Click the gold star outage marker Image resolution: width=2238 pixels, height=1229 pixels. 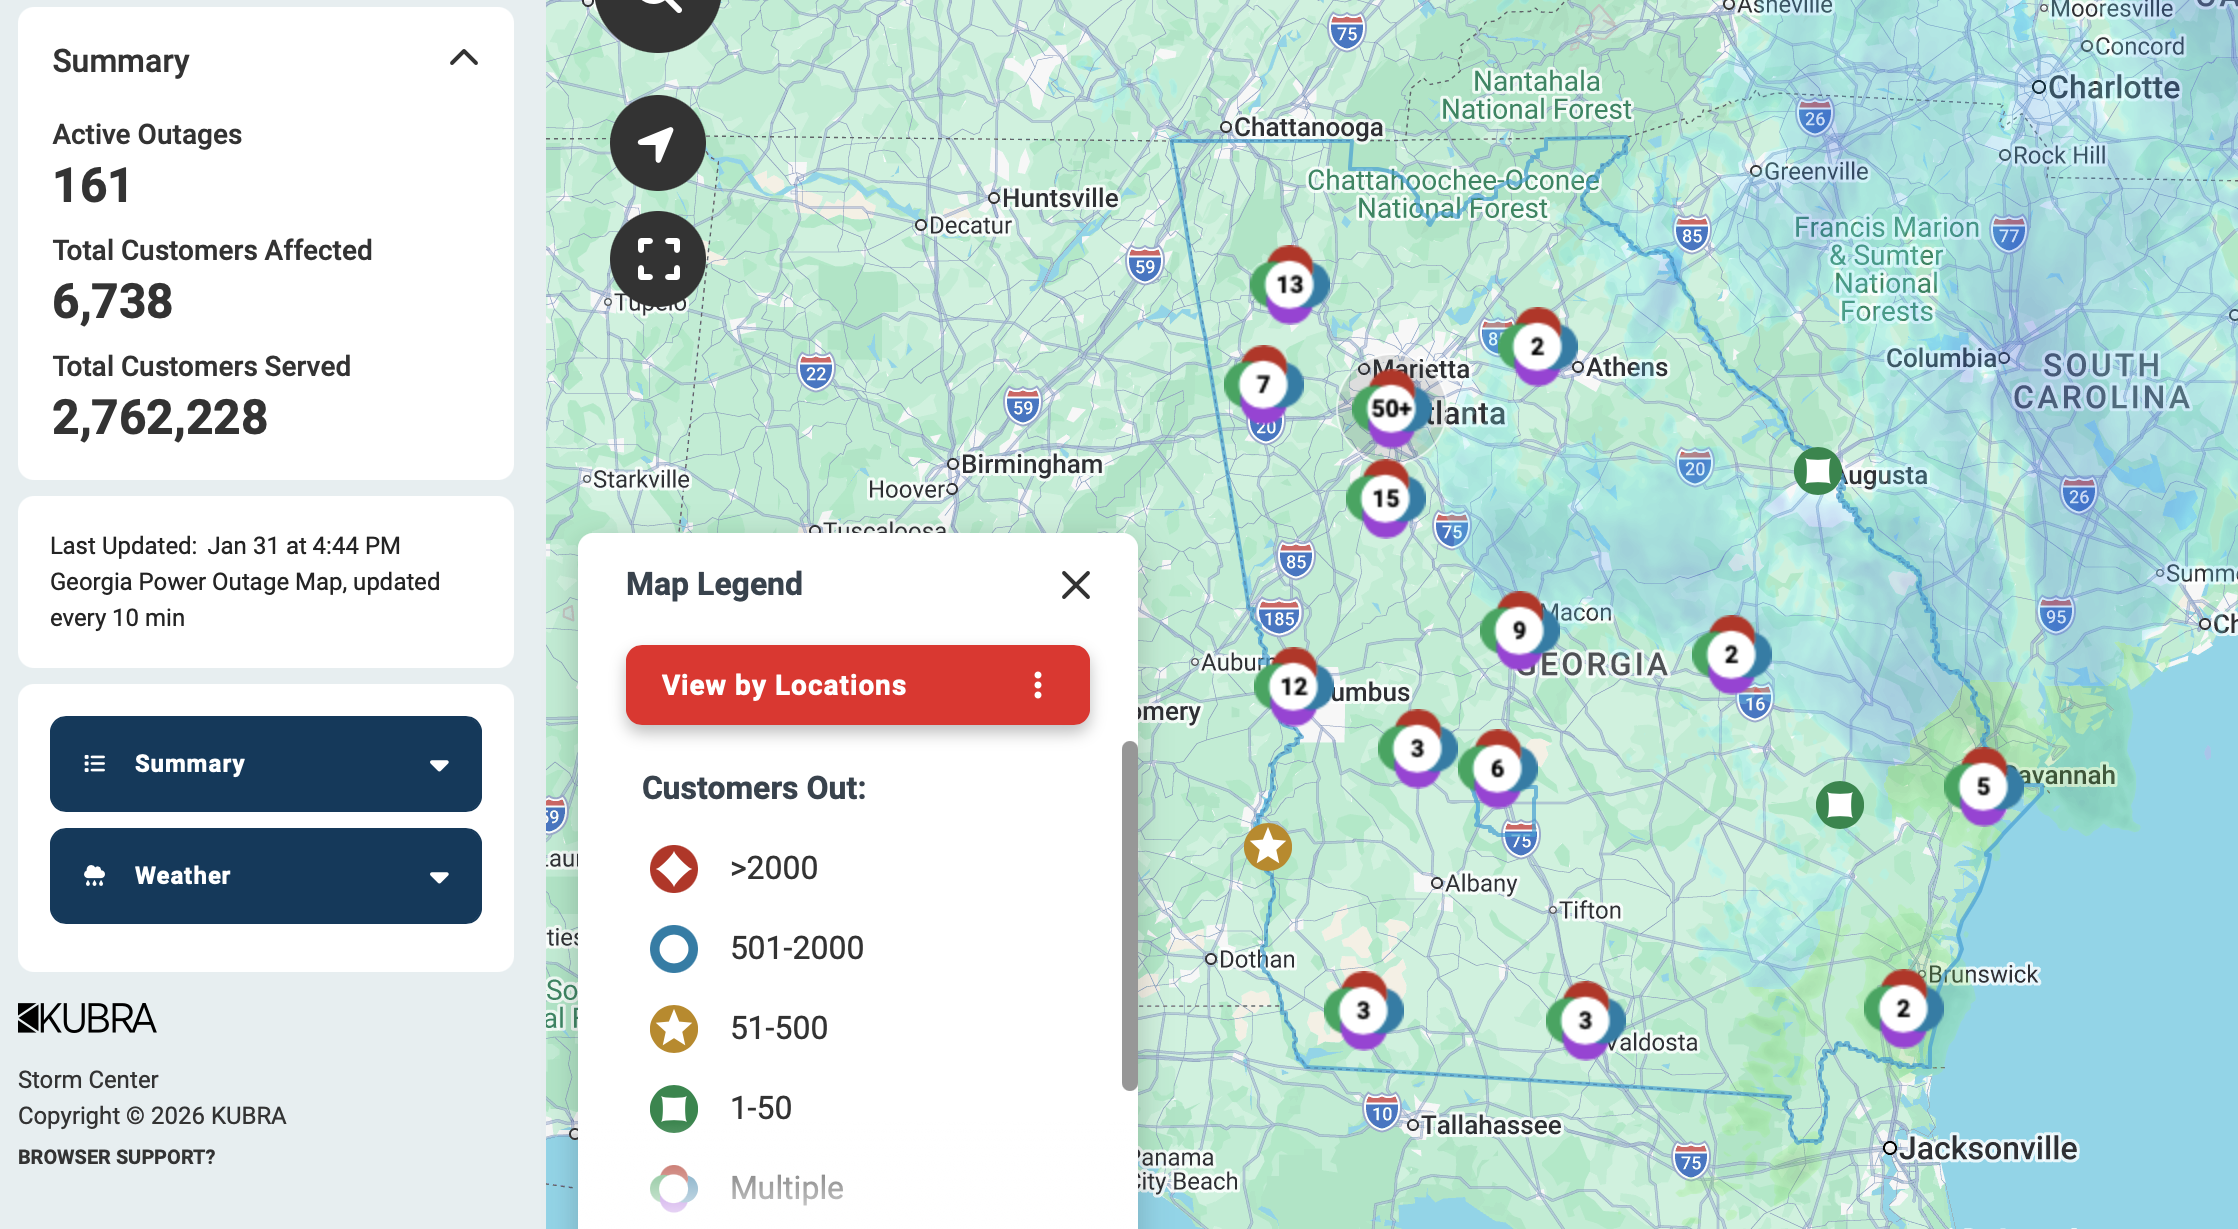[1267, 847]
